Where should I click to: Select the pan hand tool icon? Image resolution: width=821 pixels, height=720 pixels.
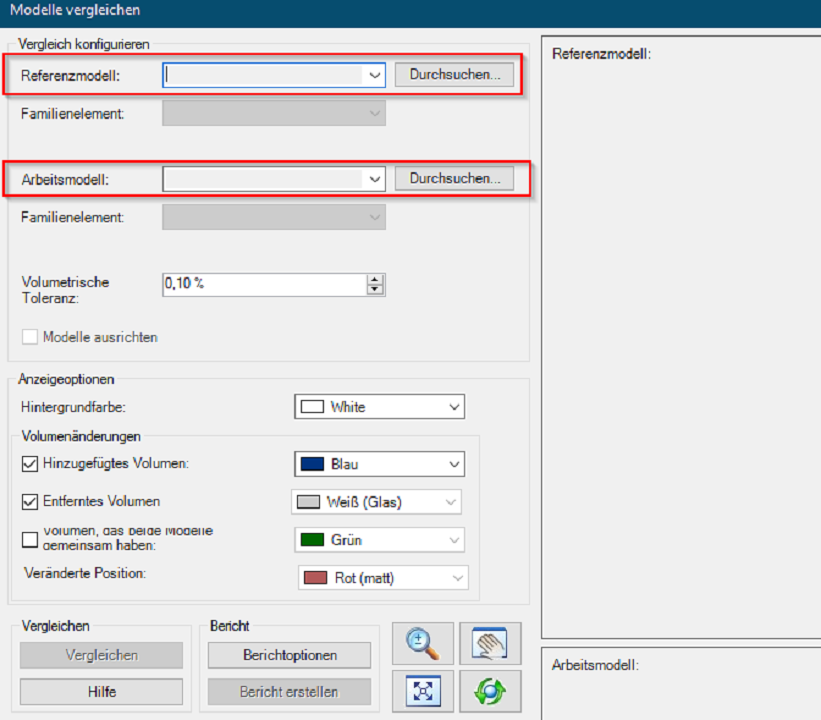(x=490, y=643)
